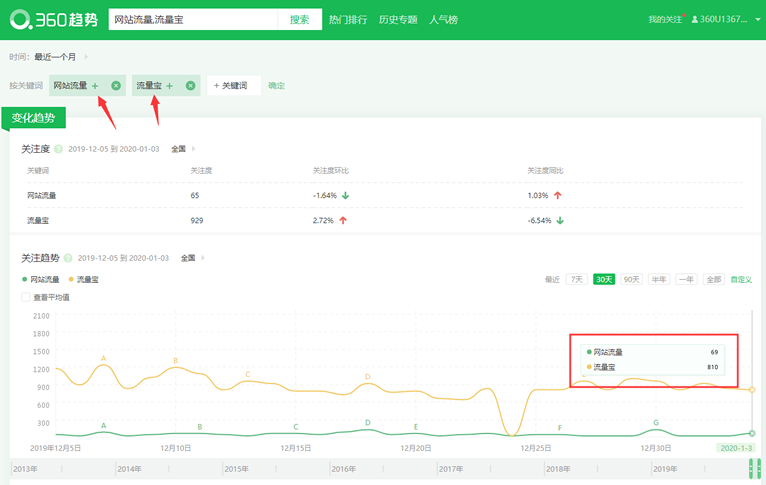This screenshot has width=766, height=485.
Task: Click green marker G on the 网站流量 line
Action: [656, 423]
